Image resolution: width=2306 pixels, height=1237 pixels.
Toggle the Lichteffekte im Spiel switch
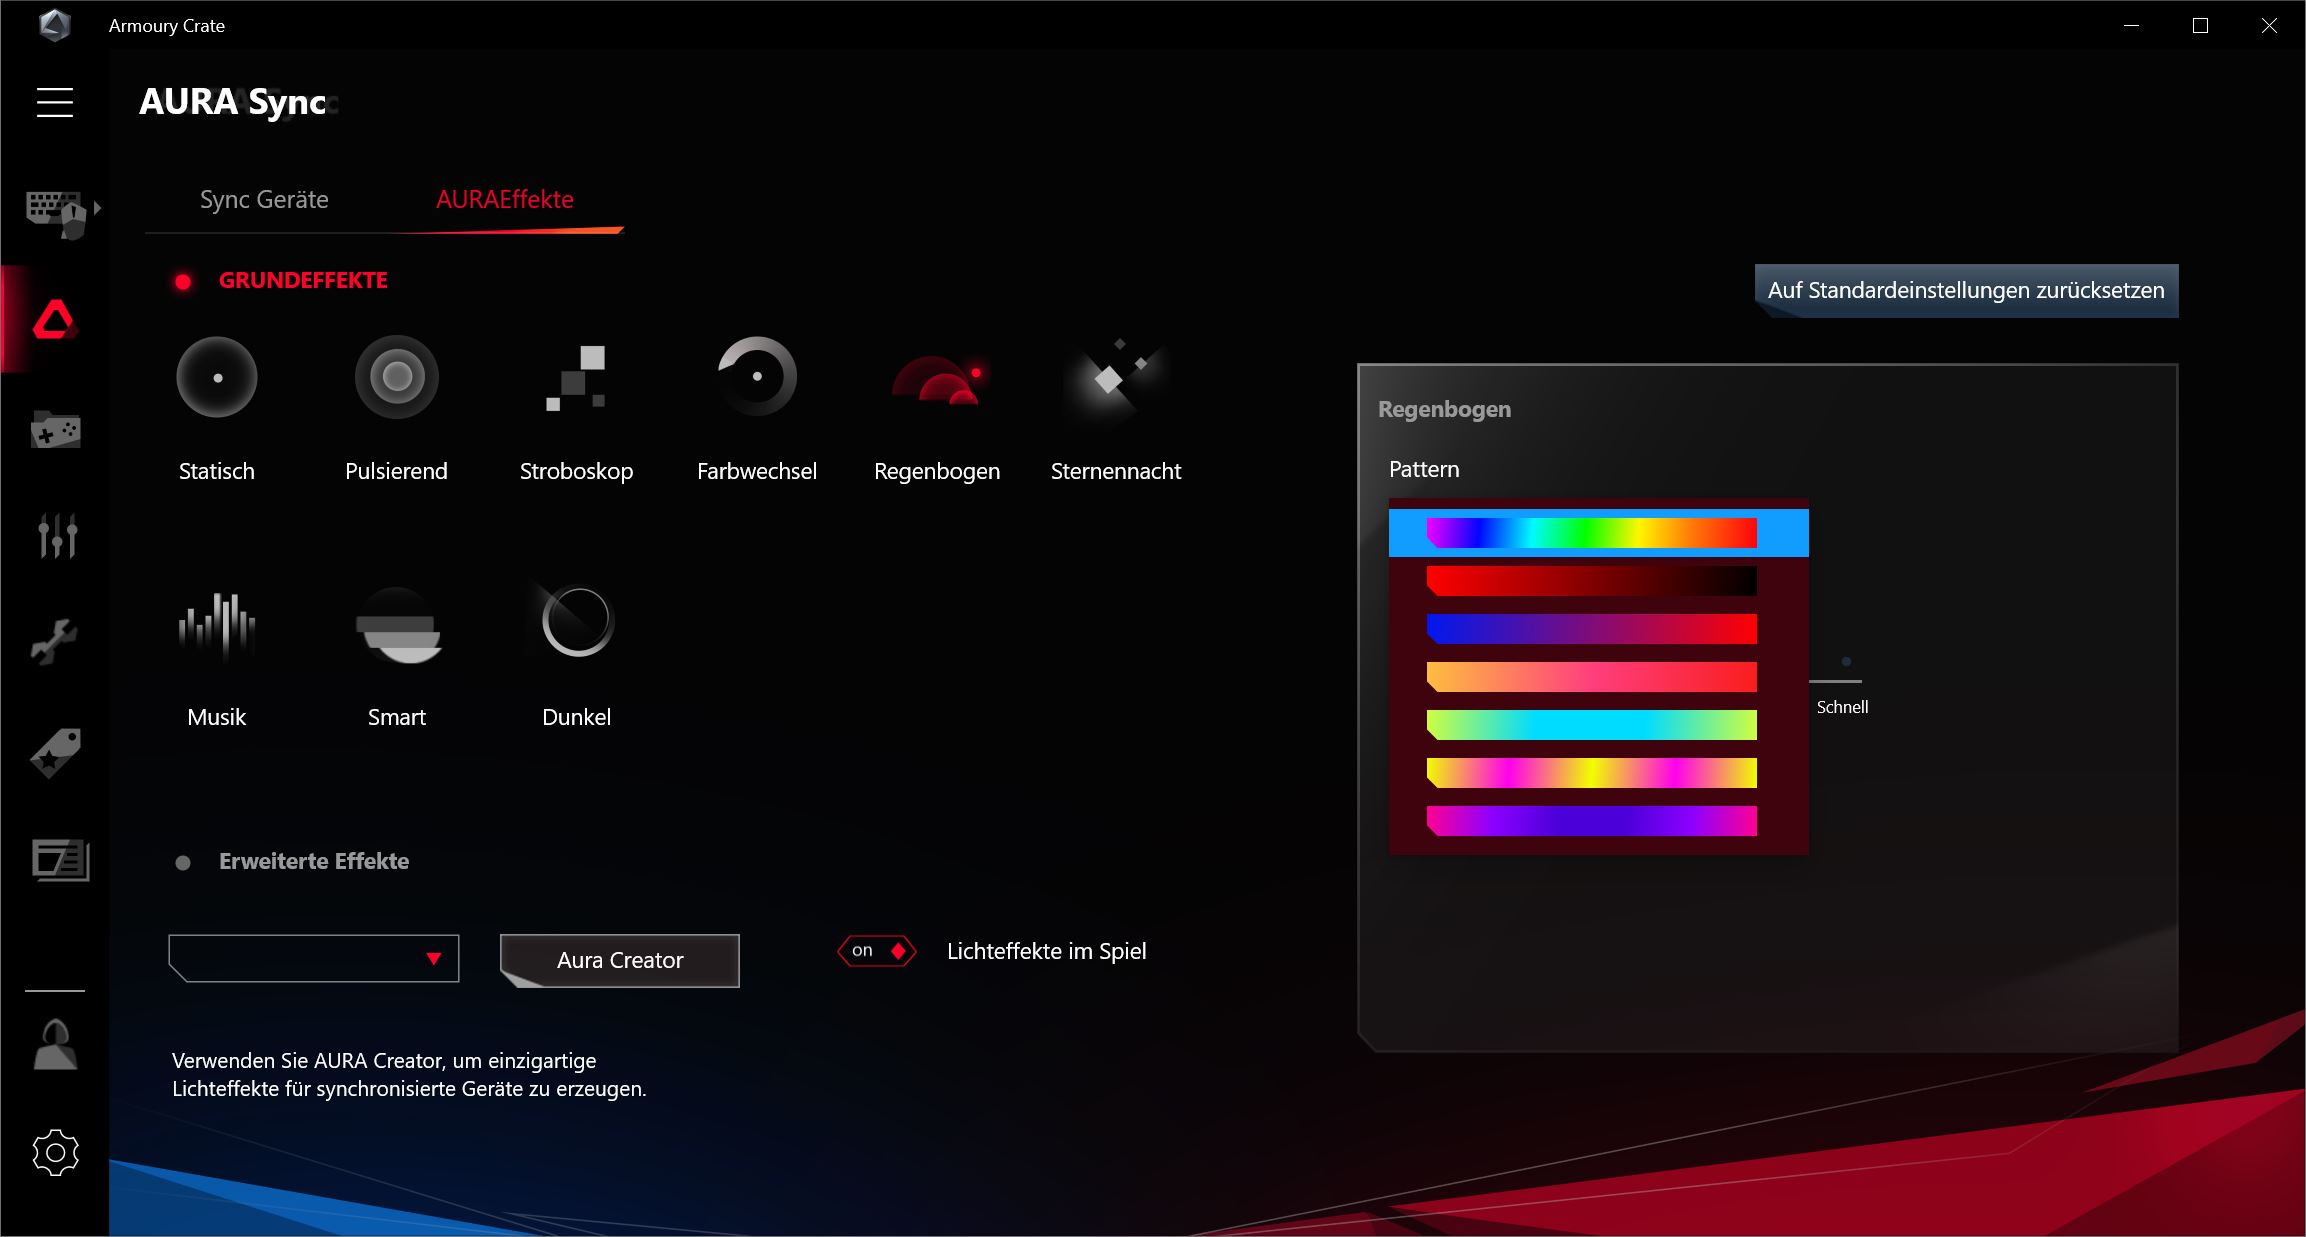pos(877,951)
